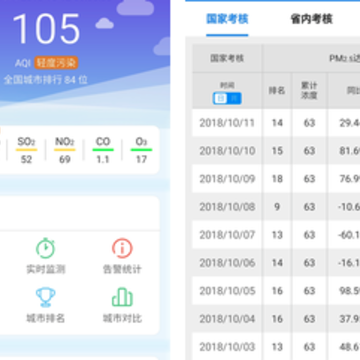The width and height of the screenshot is (360, 360).
Task: Click rank 18 in the 2018/10/09 row
Action: (x=277, y=179)
